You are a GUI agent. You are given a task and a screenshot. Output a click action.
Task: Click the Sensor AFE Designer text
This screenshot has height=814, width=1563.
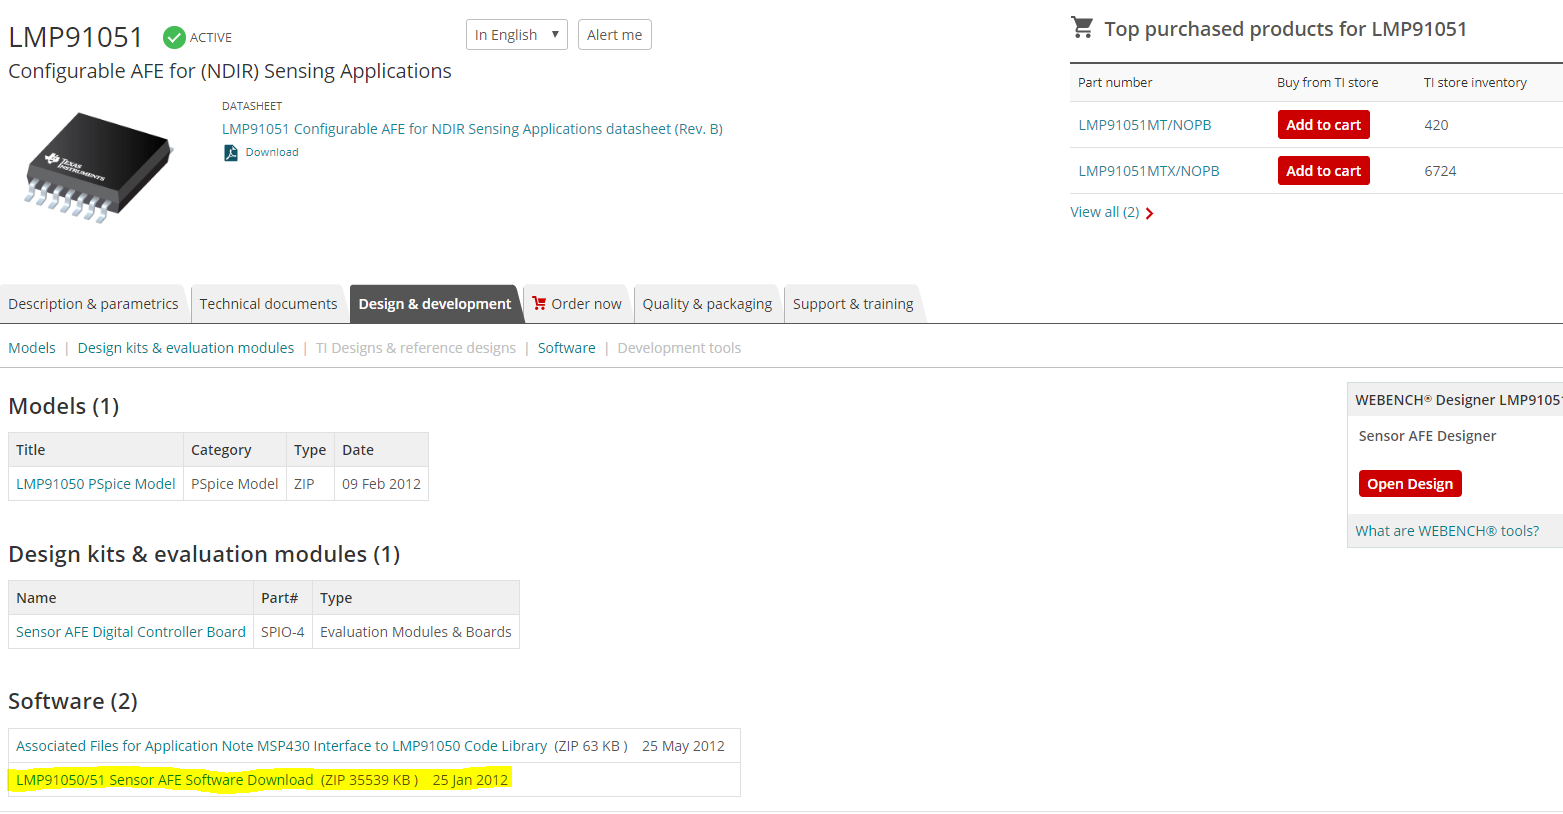coord(1427,436)
